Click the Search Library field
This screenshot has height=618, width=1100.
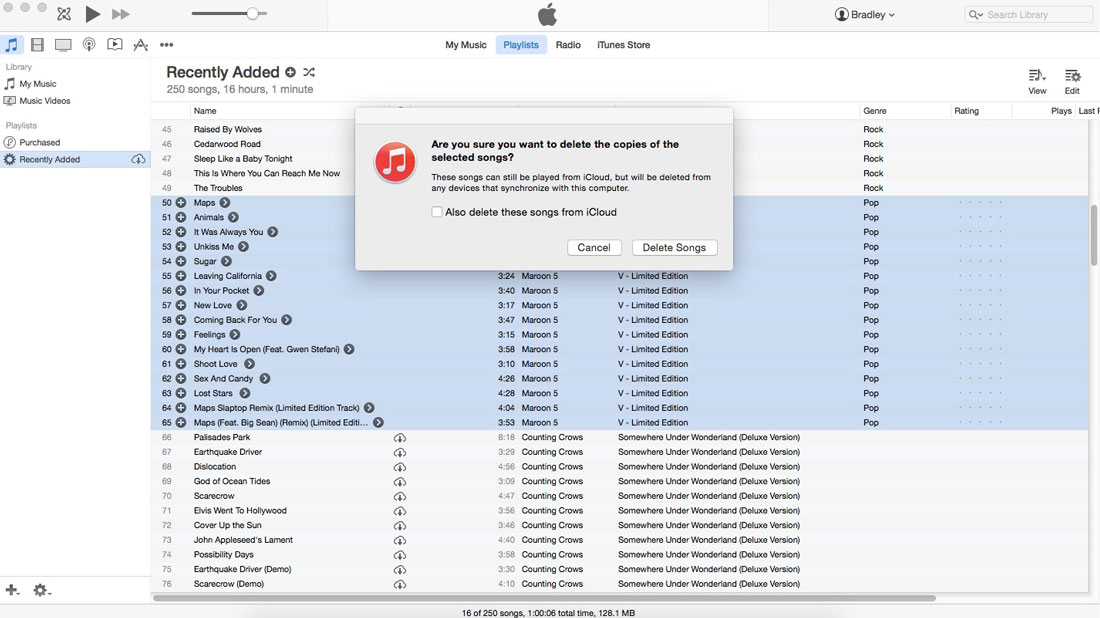click(1028, 15)
